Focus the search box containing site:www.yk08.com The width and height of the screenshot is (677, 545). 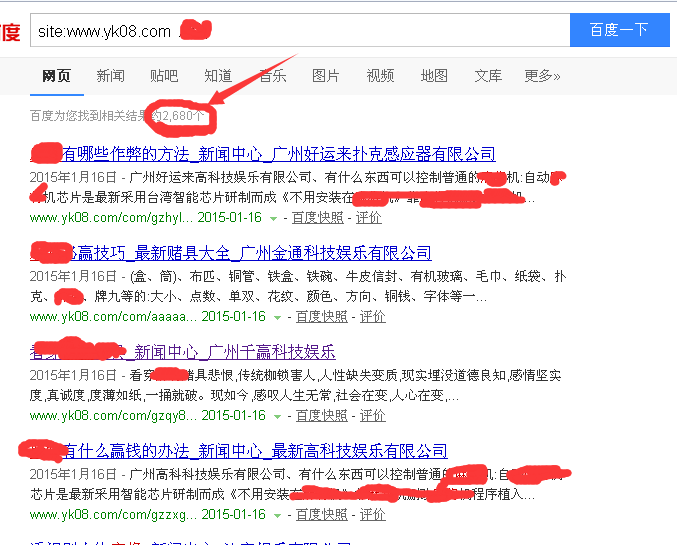point(300,30)
